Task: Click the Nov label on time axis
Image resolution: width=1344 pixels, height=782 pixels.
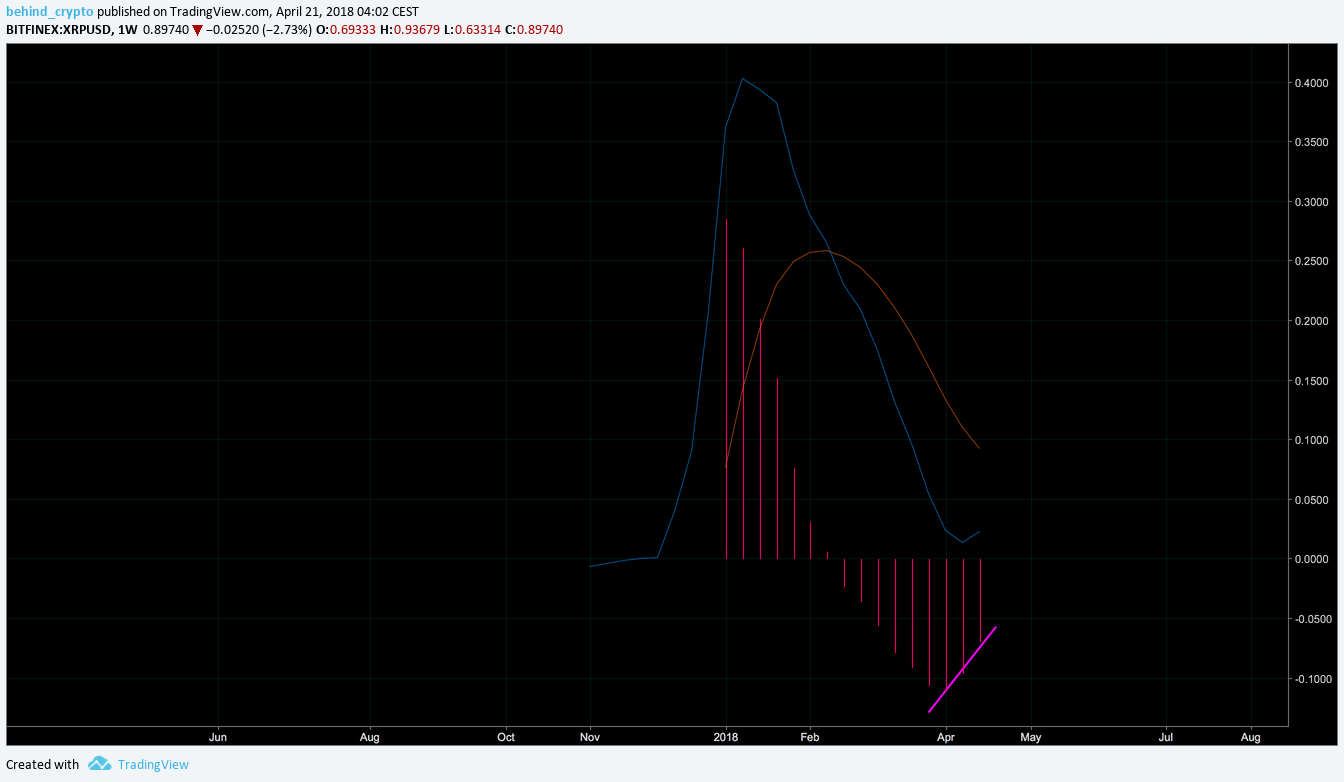Action: coord(590,737)
